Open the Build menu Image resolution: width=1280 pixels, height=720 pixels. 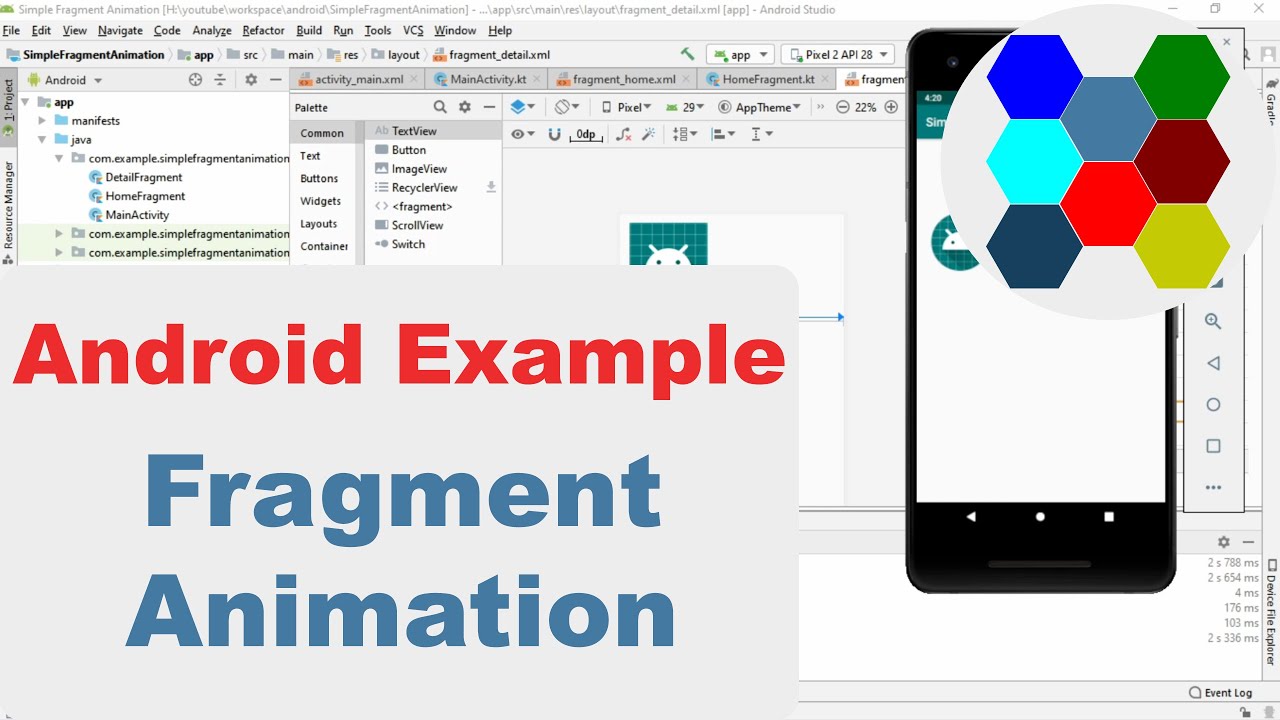tap(309, 31)
